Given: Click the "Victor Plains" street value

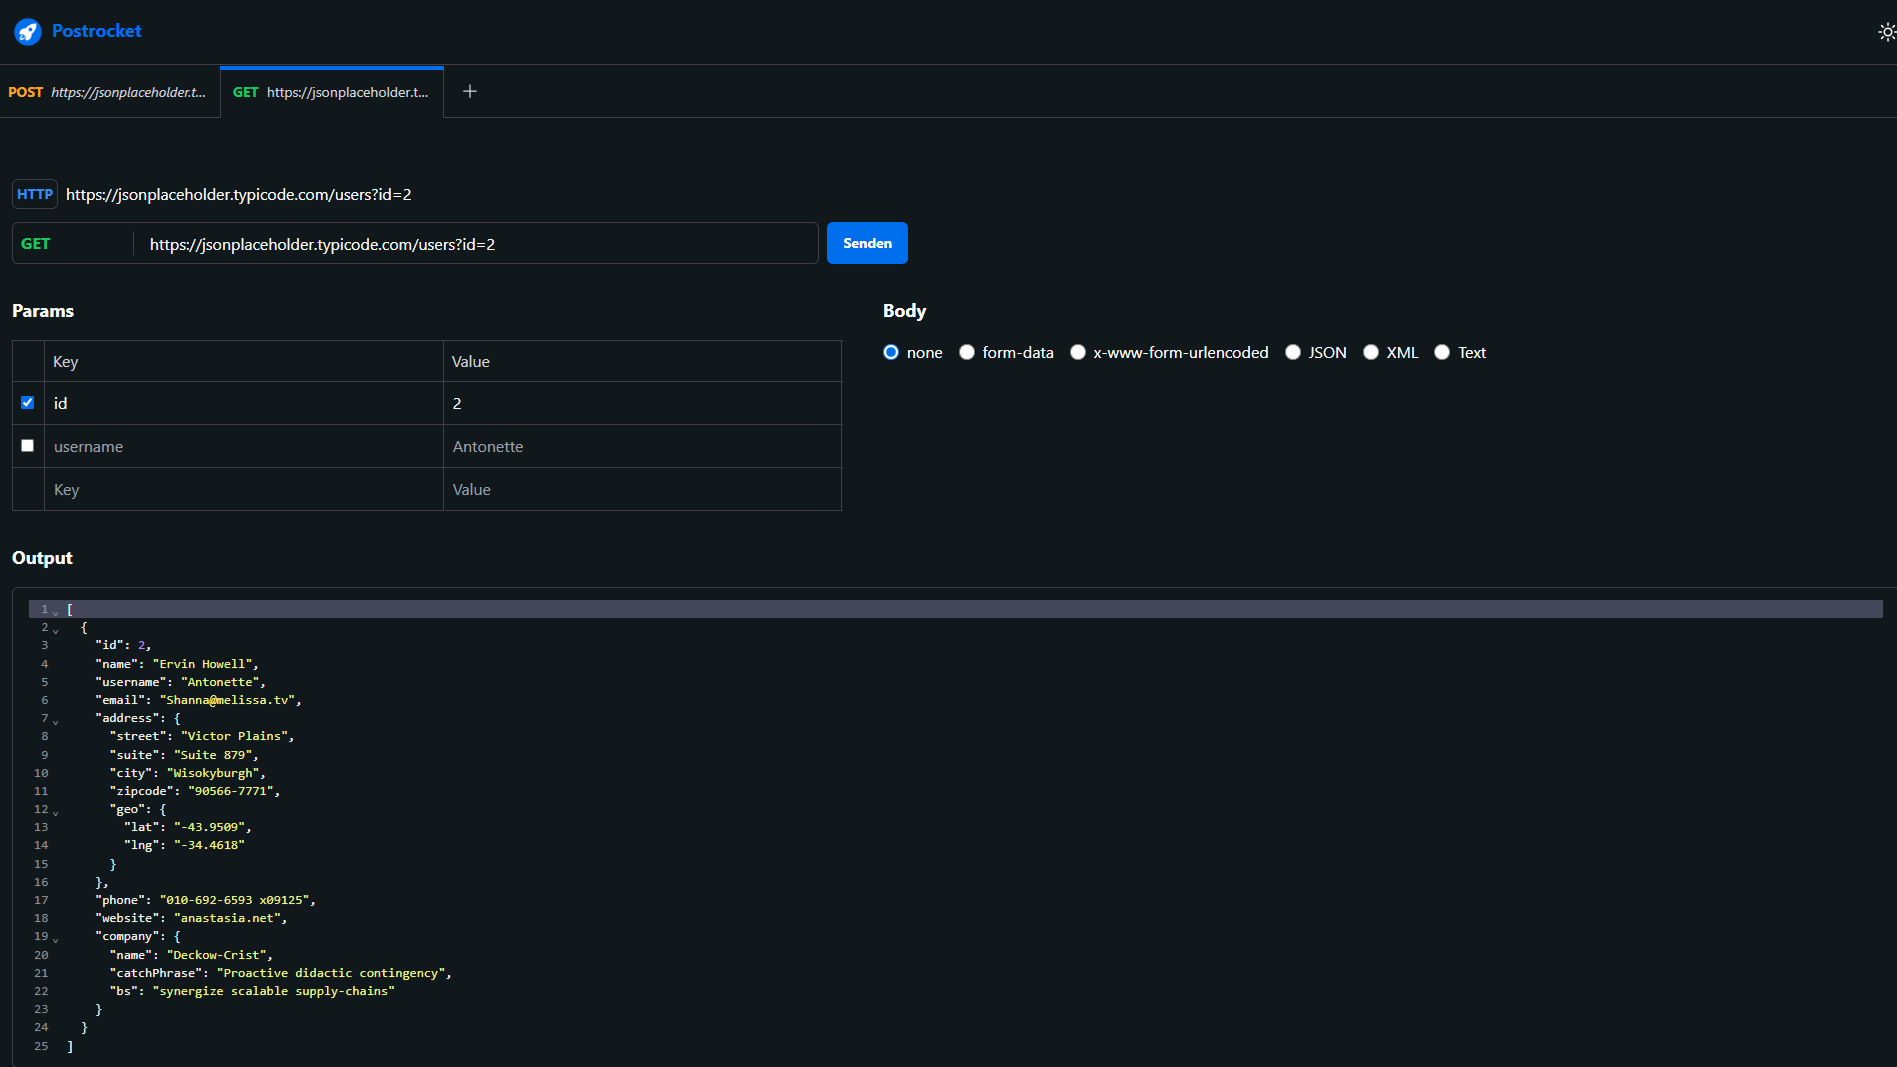Looking at the screenshot, I should pyautogui.click(x=234, y=736).
